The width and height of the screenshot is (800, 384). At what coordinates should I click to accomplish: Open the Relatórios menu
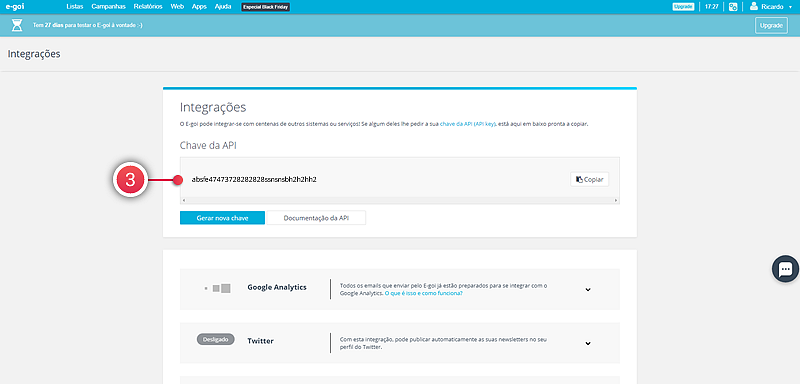coord(148,7)
